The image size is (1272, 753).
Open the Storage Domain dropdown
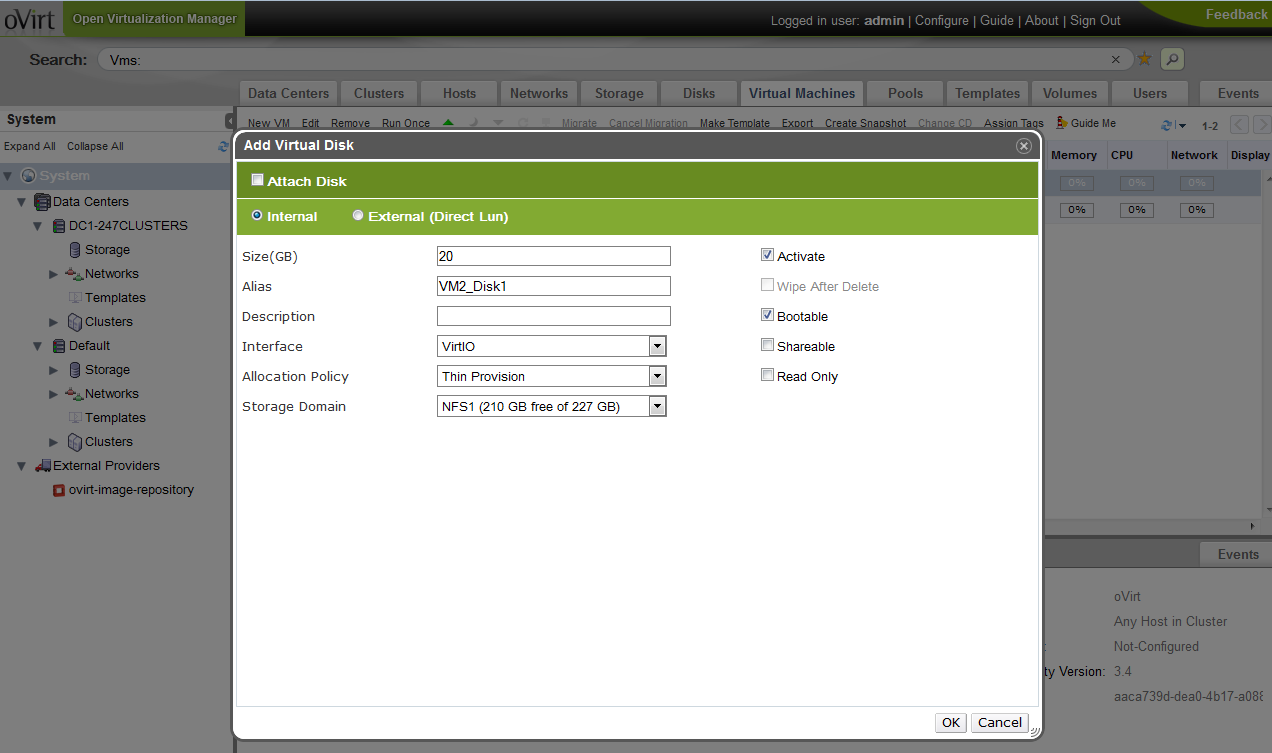pyautogui.click(x=657, y=406)
